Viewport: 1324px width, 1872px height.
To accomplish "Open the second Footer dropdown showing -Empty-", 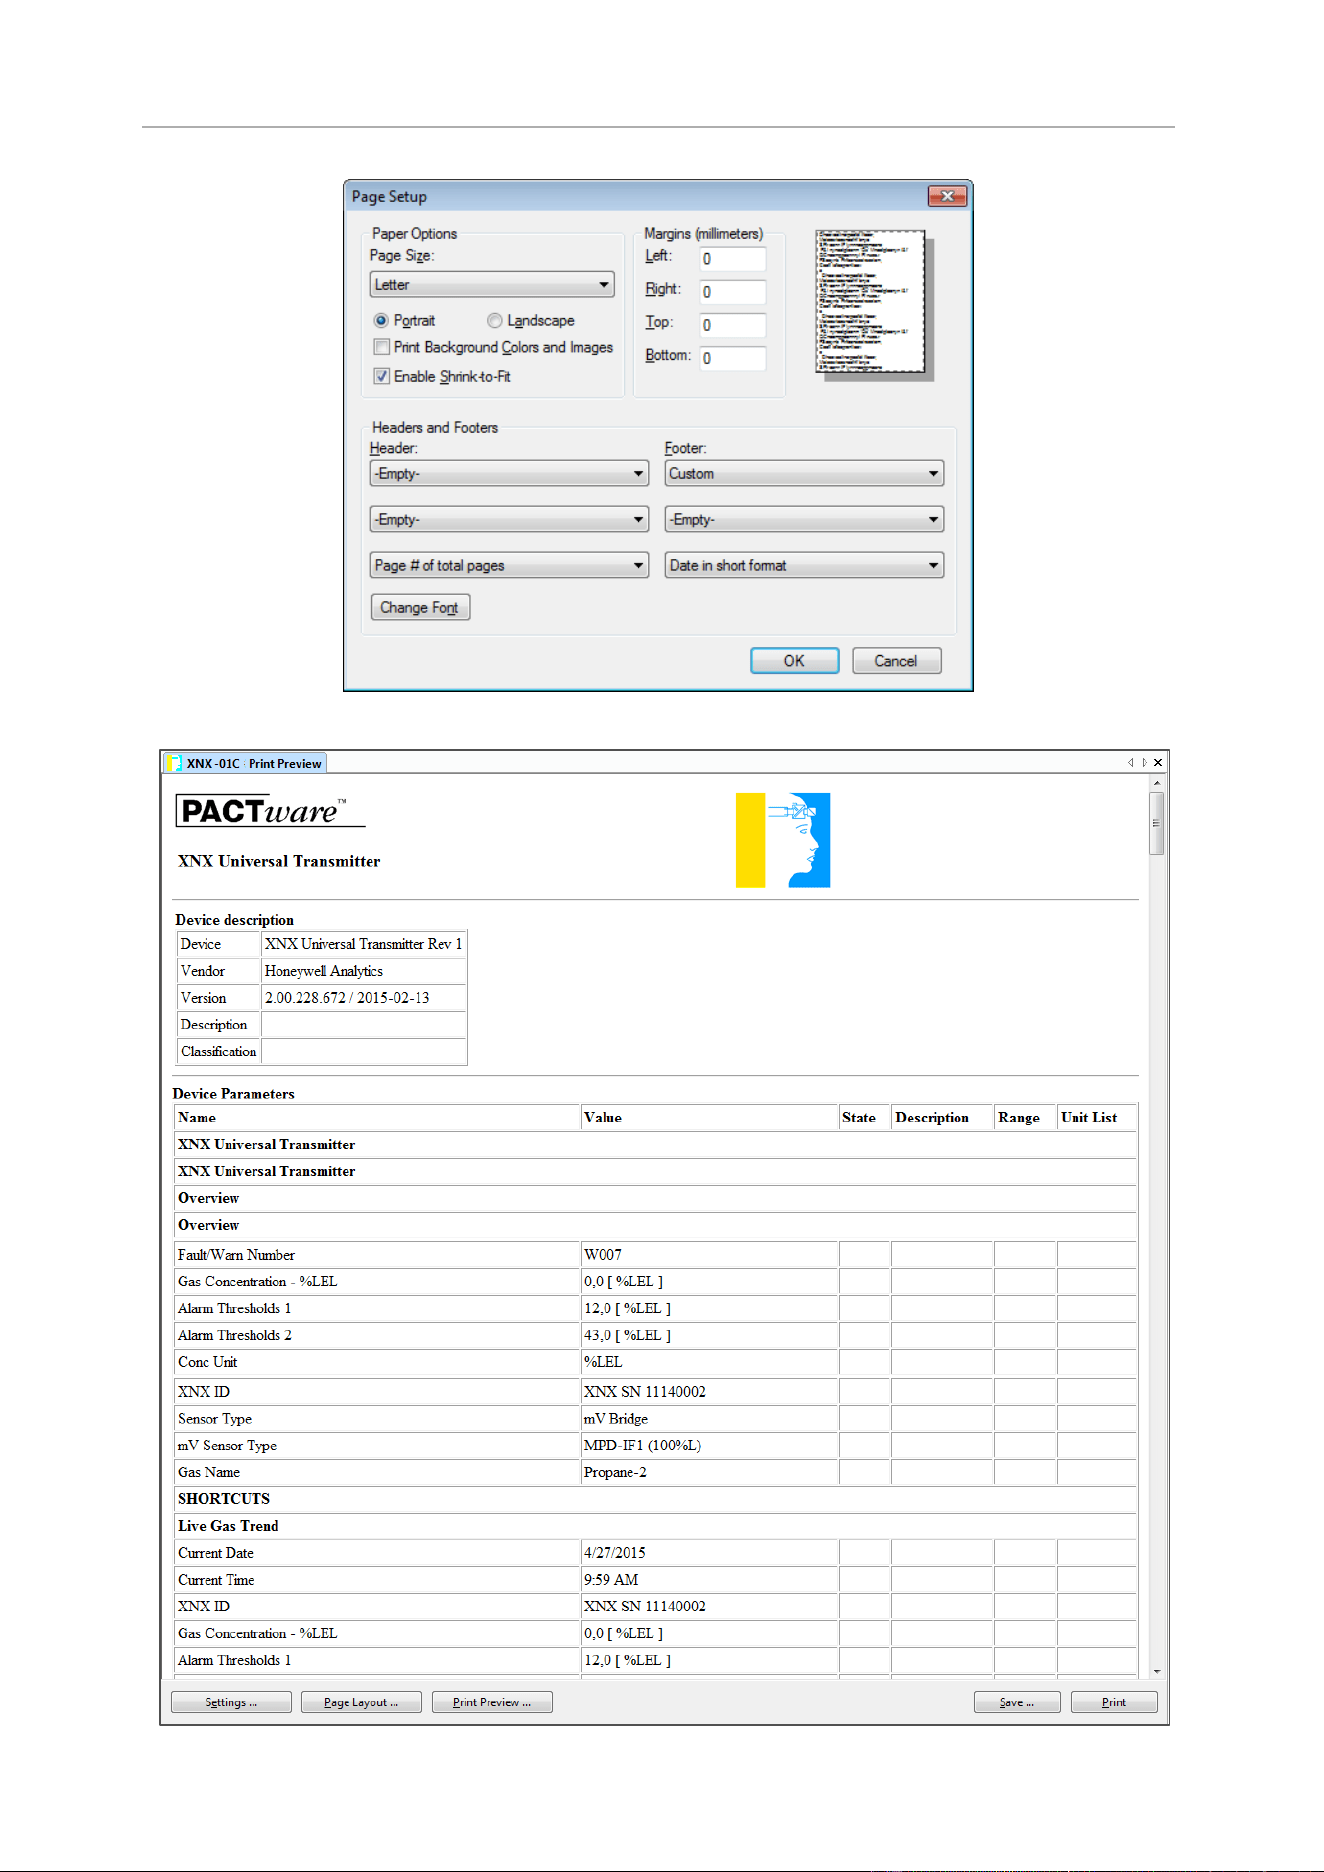I will tap(804, 520).
